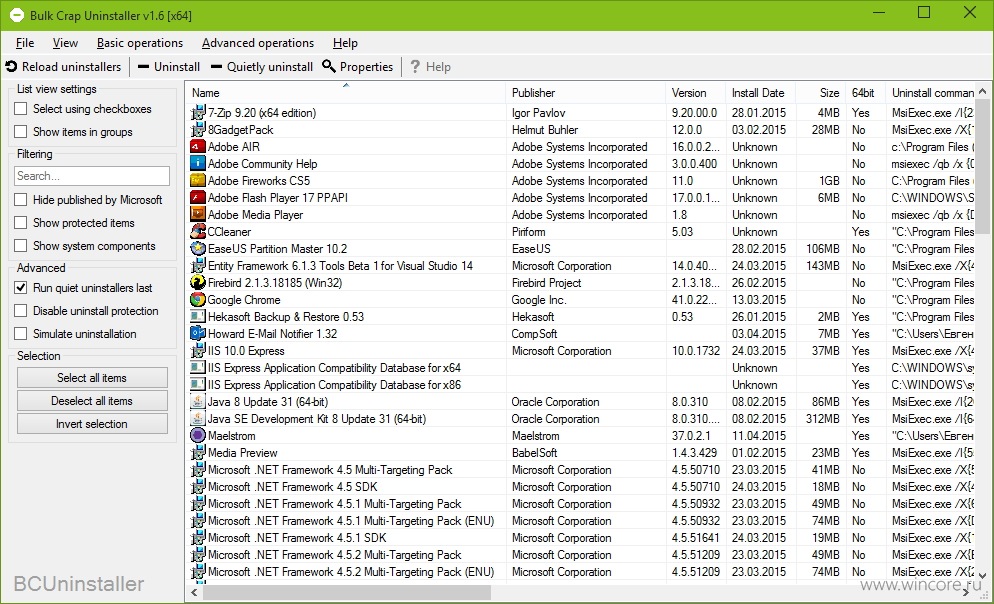
Task: Click the Adobe Flash Player 17 icon
Action: point(198,198)
